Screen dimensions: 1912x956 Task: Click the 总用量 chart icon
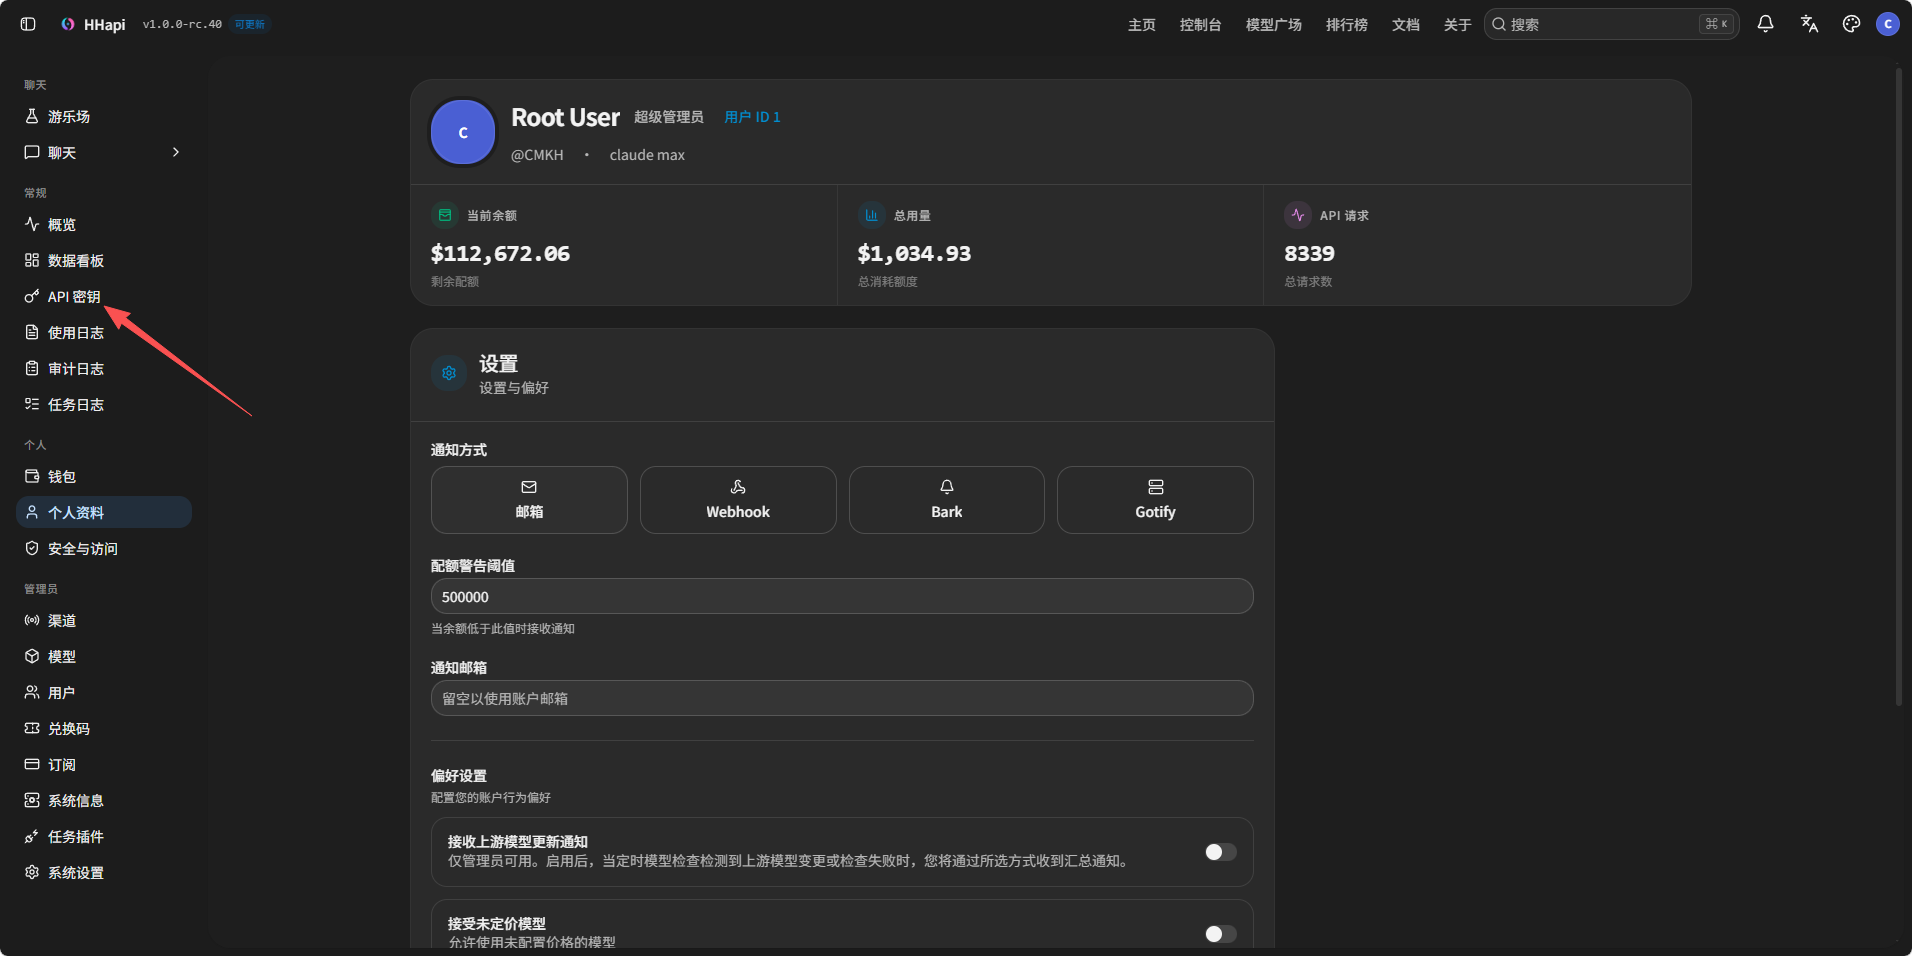[x=871, y=215]
